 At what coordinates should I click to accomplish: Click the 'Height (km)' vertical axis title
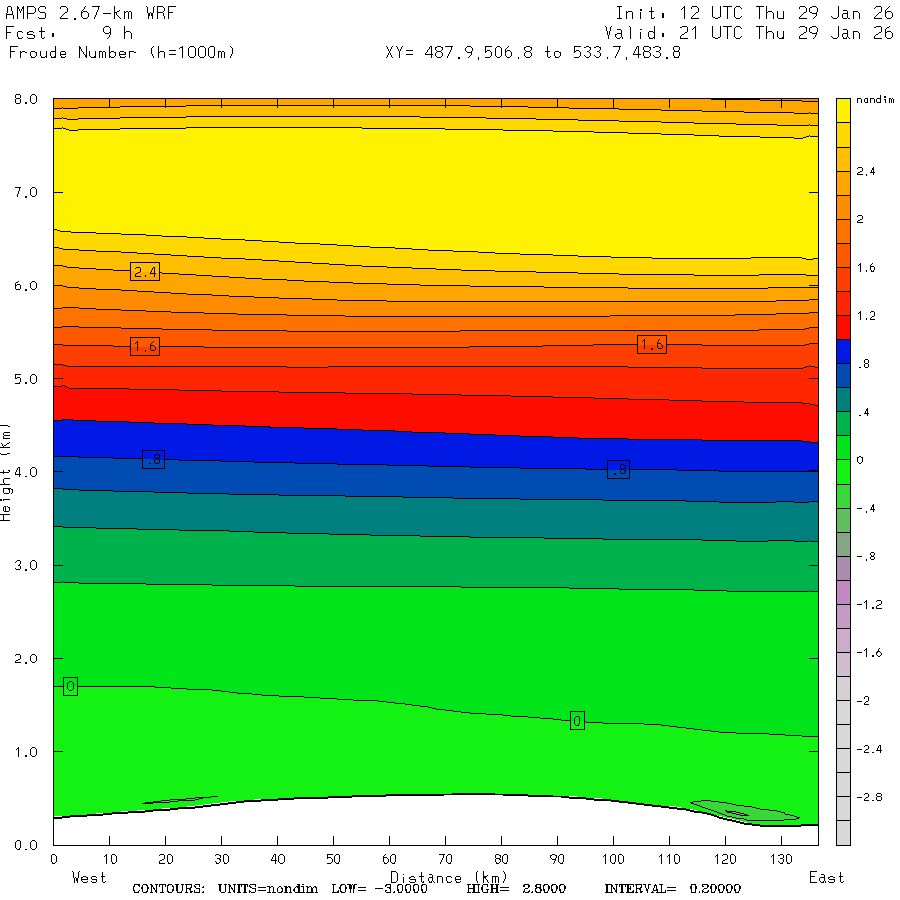click(6, 472)
